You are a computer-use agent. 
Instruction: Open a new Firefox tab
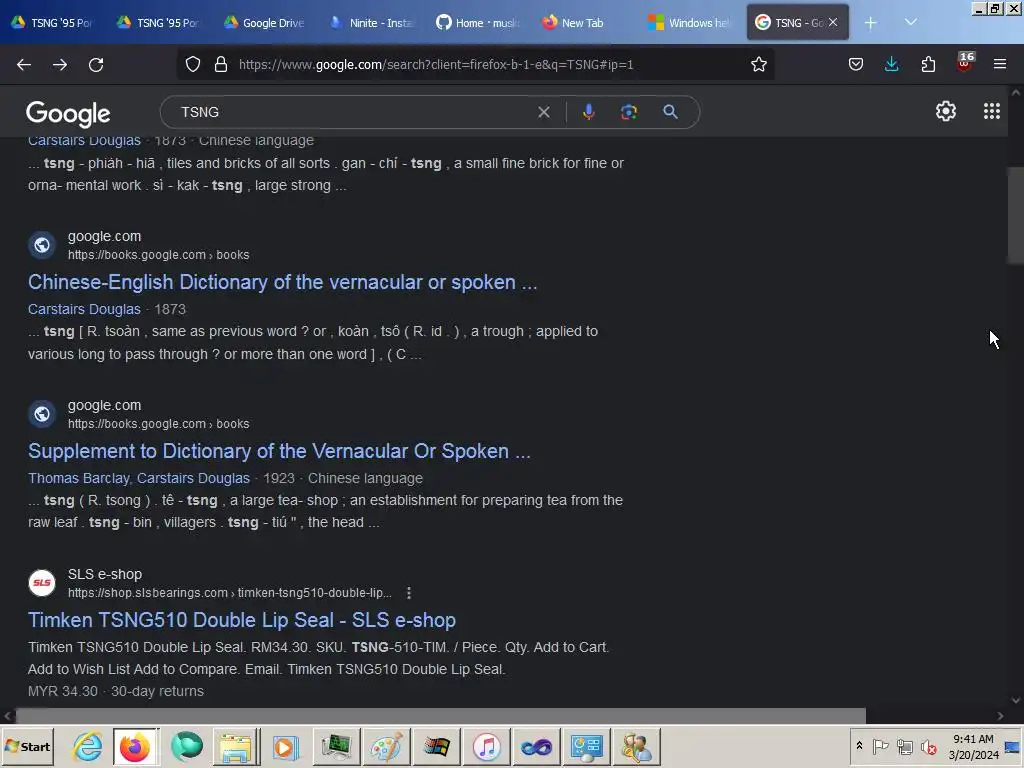coord(870,23)
